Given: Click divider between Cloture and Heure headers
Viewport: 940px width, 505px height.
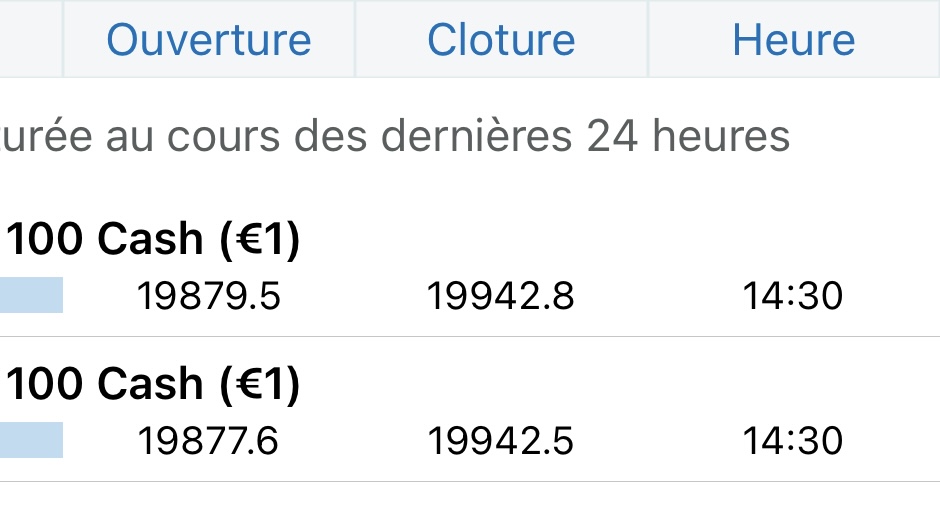Looking at the screenshot, I should coord(648,40).
